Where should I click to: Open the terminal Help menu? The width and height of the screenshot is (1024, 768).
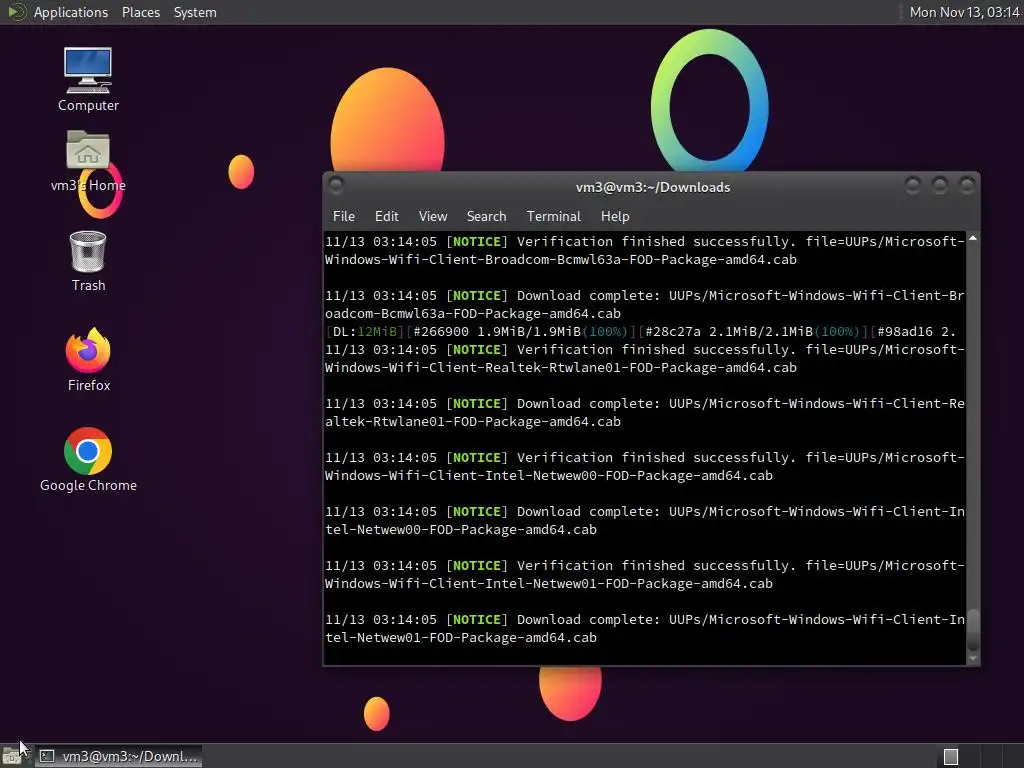(615, 216)
